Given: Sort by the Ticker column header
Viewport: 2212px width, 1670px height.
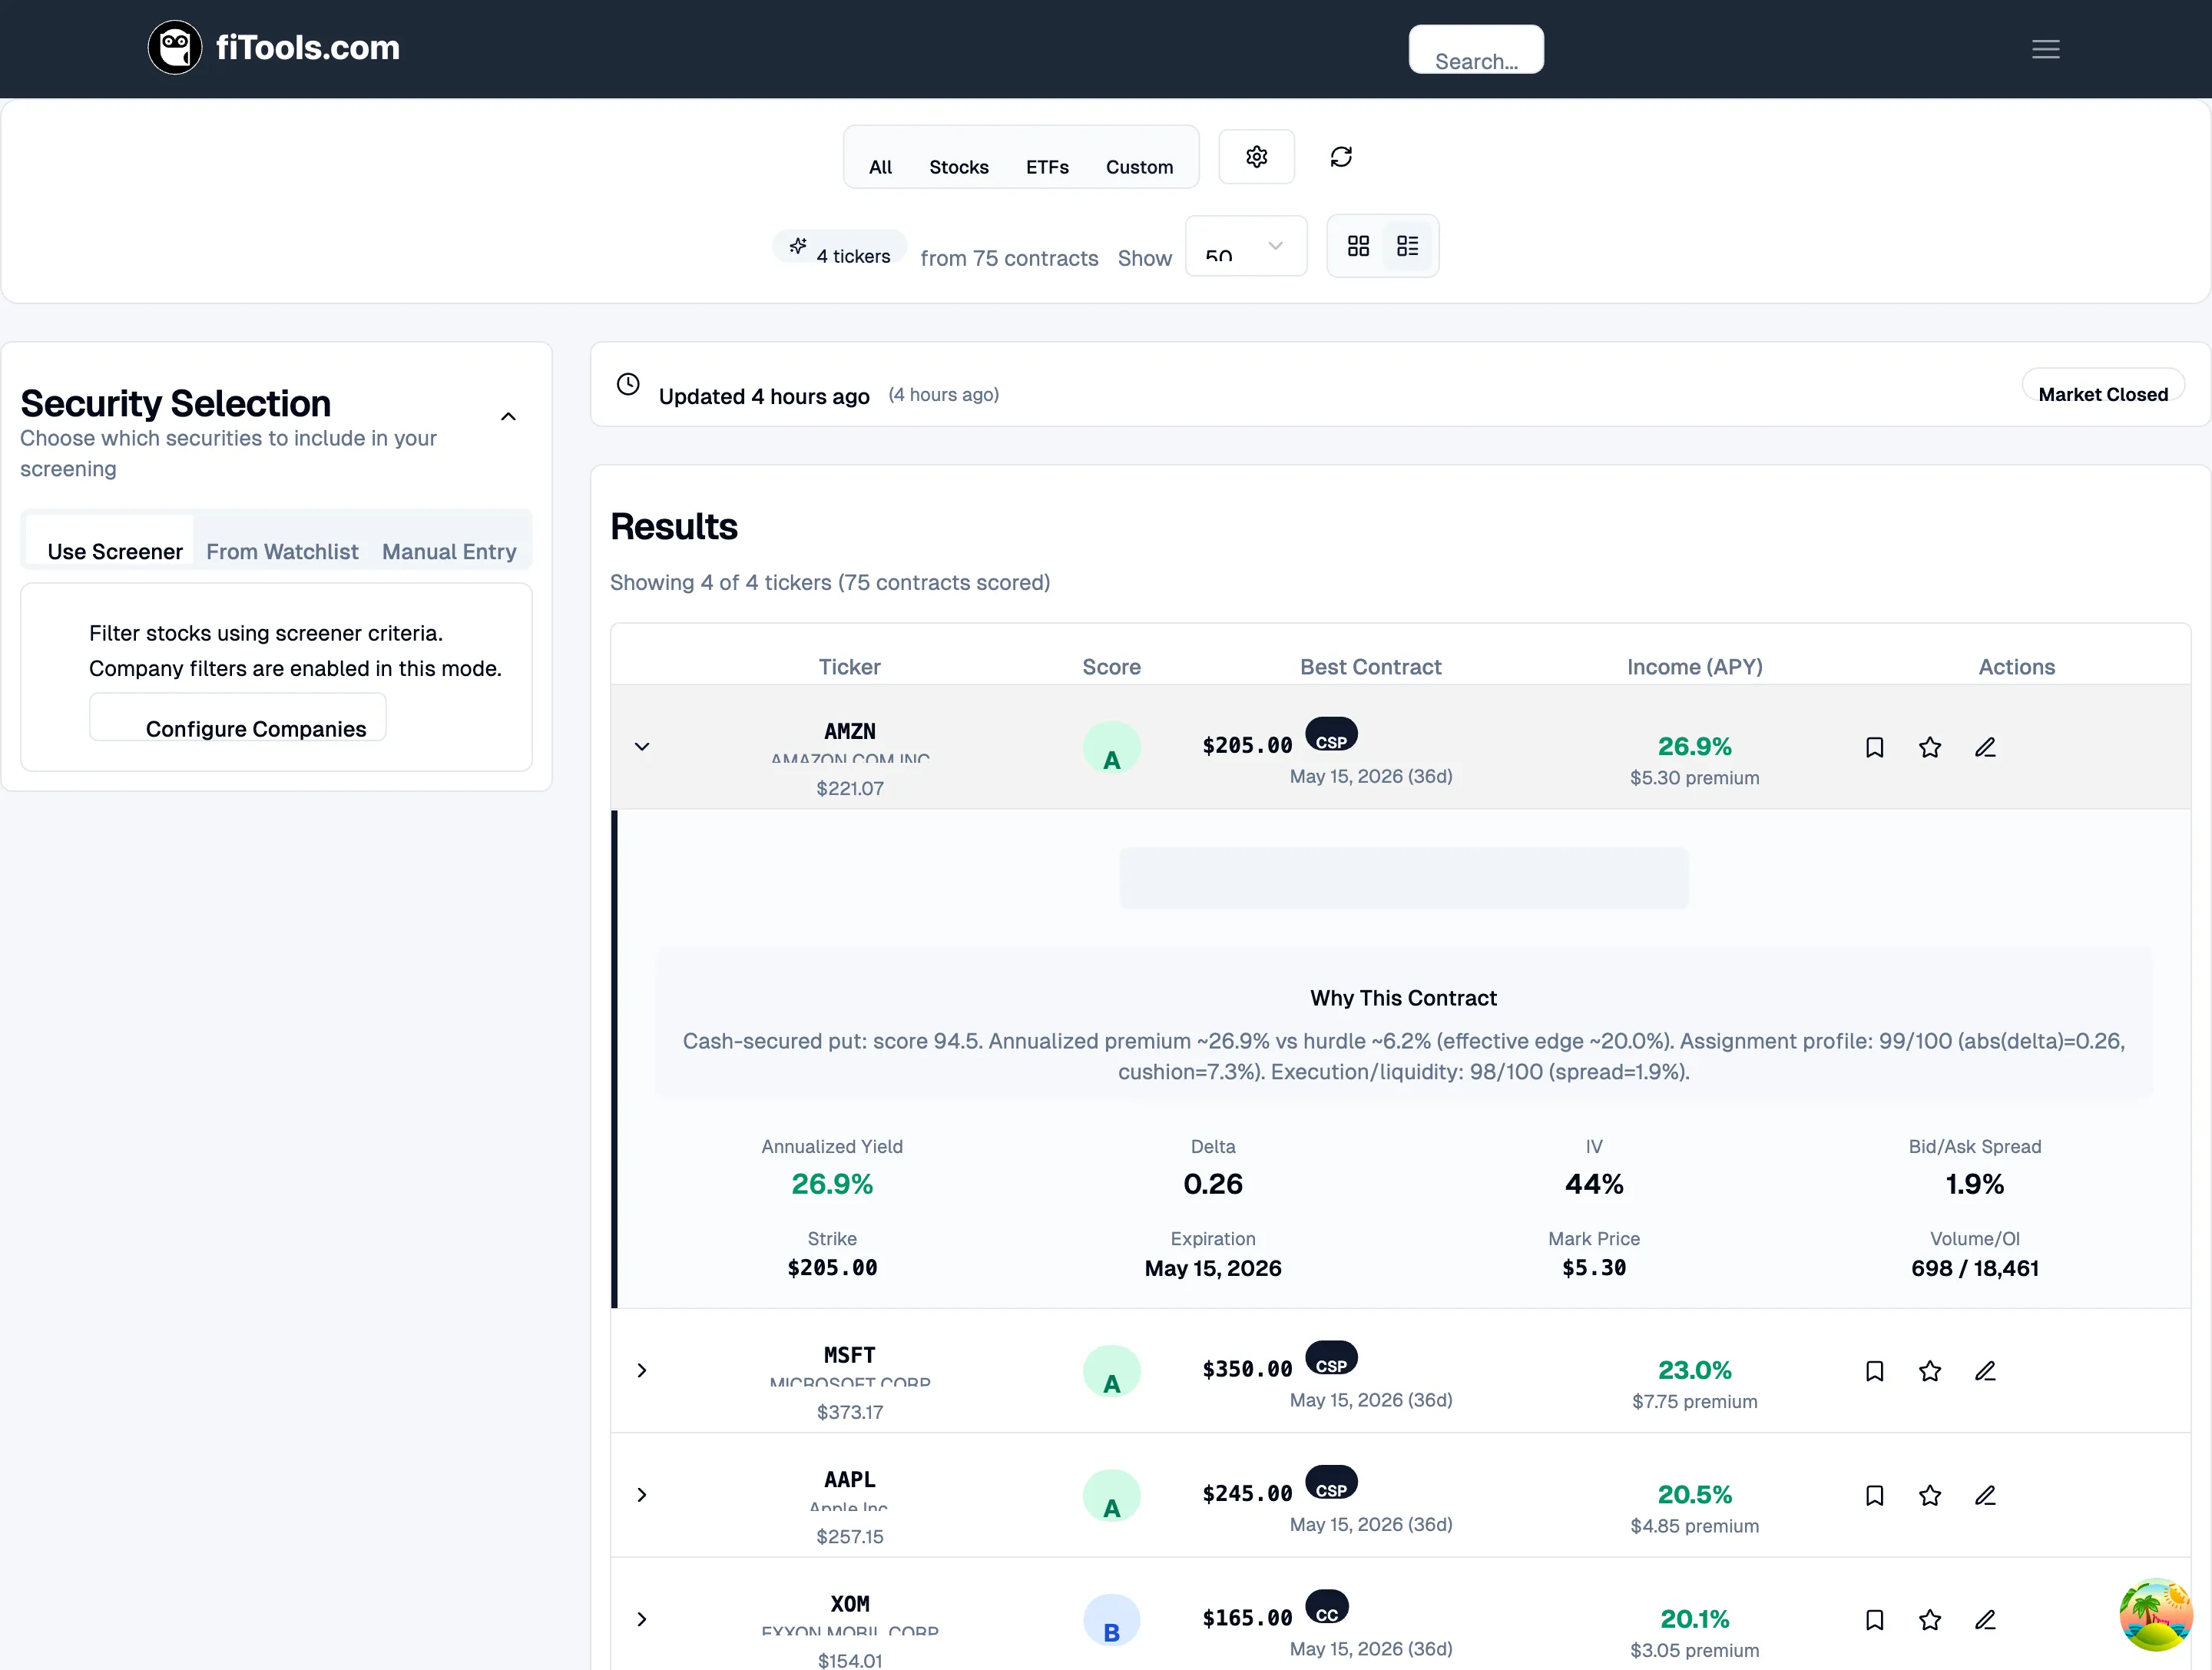Looking at the screenshot, I should pos(849,667).
